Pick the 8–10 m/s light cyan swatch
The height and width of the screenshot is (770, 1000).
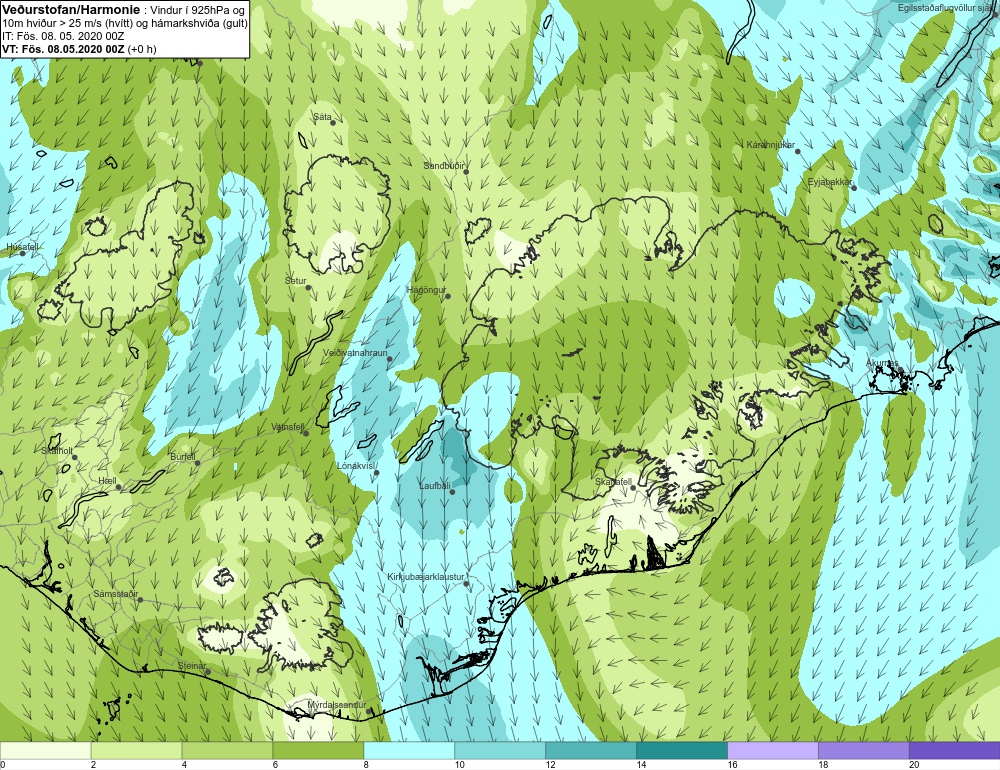[x=409, y=751]
